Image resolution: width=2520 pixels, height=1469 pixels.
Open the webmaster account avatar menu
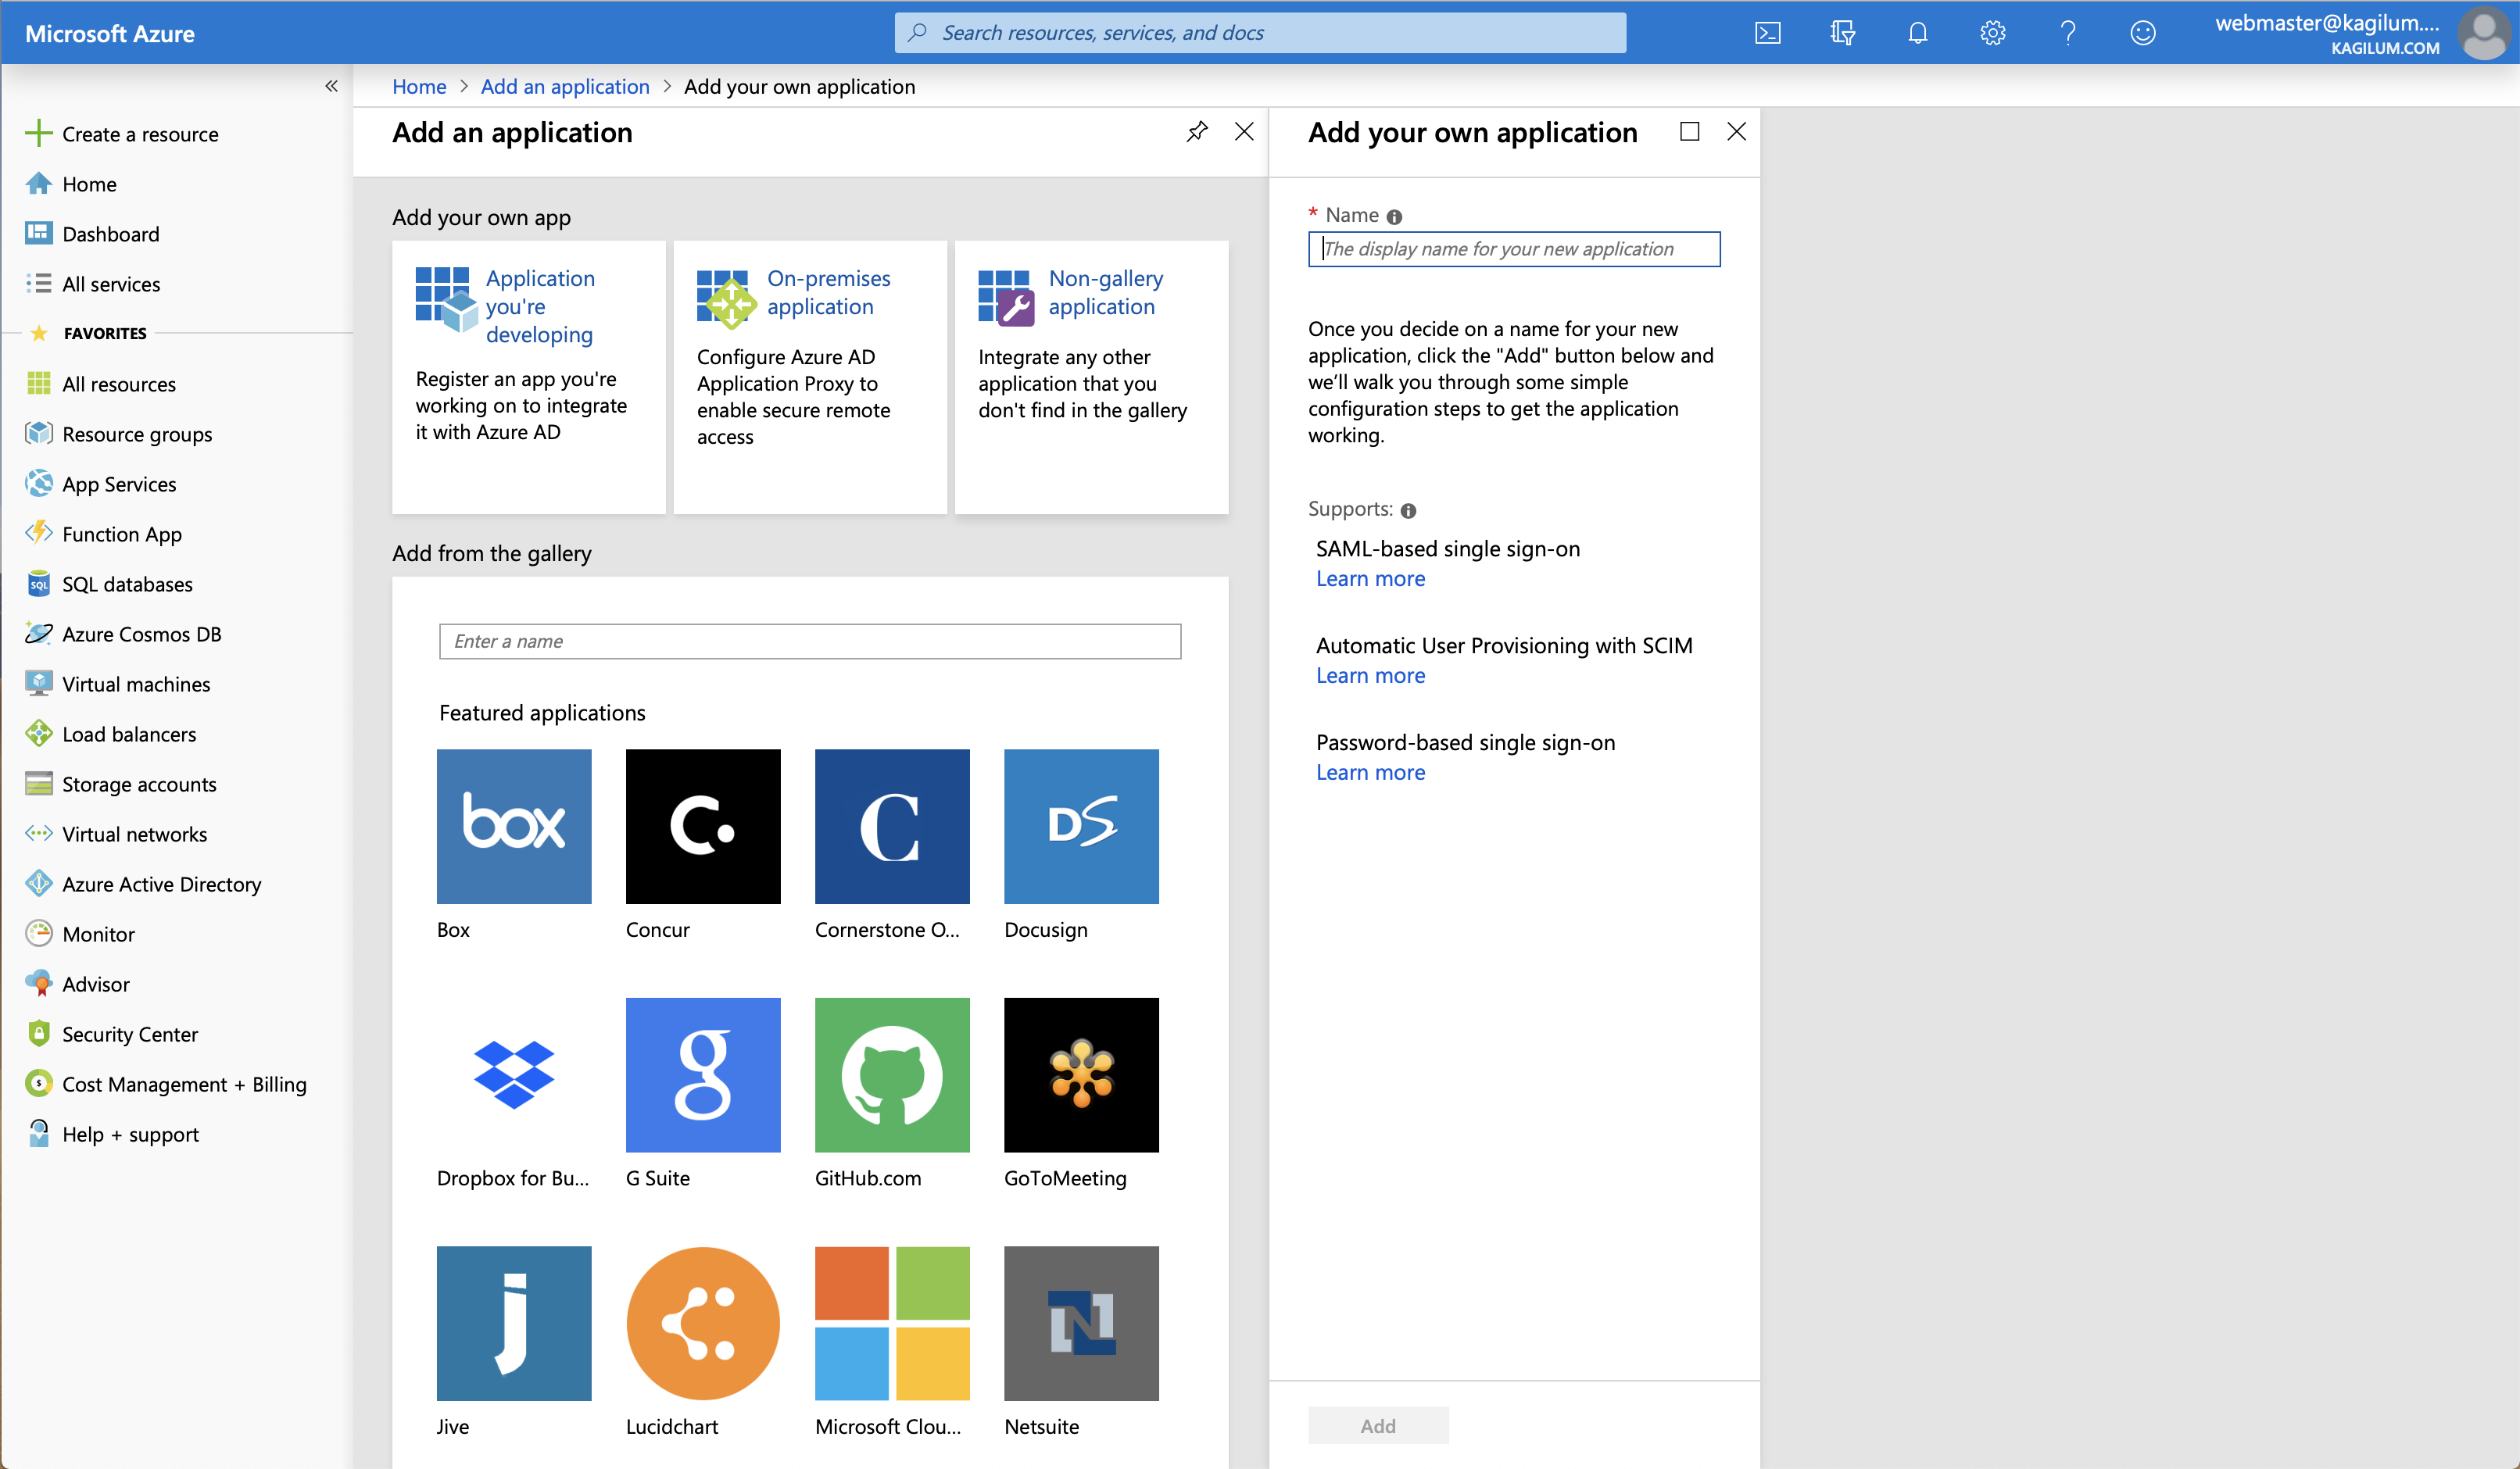coord(2485,33)
